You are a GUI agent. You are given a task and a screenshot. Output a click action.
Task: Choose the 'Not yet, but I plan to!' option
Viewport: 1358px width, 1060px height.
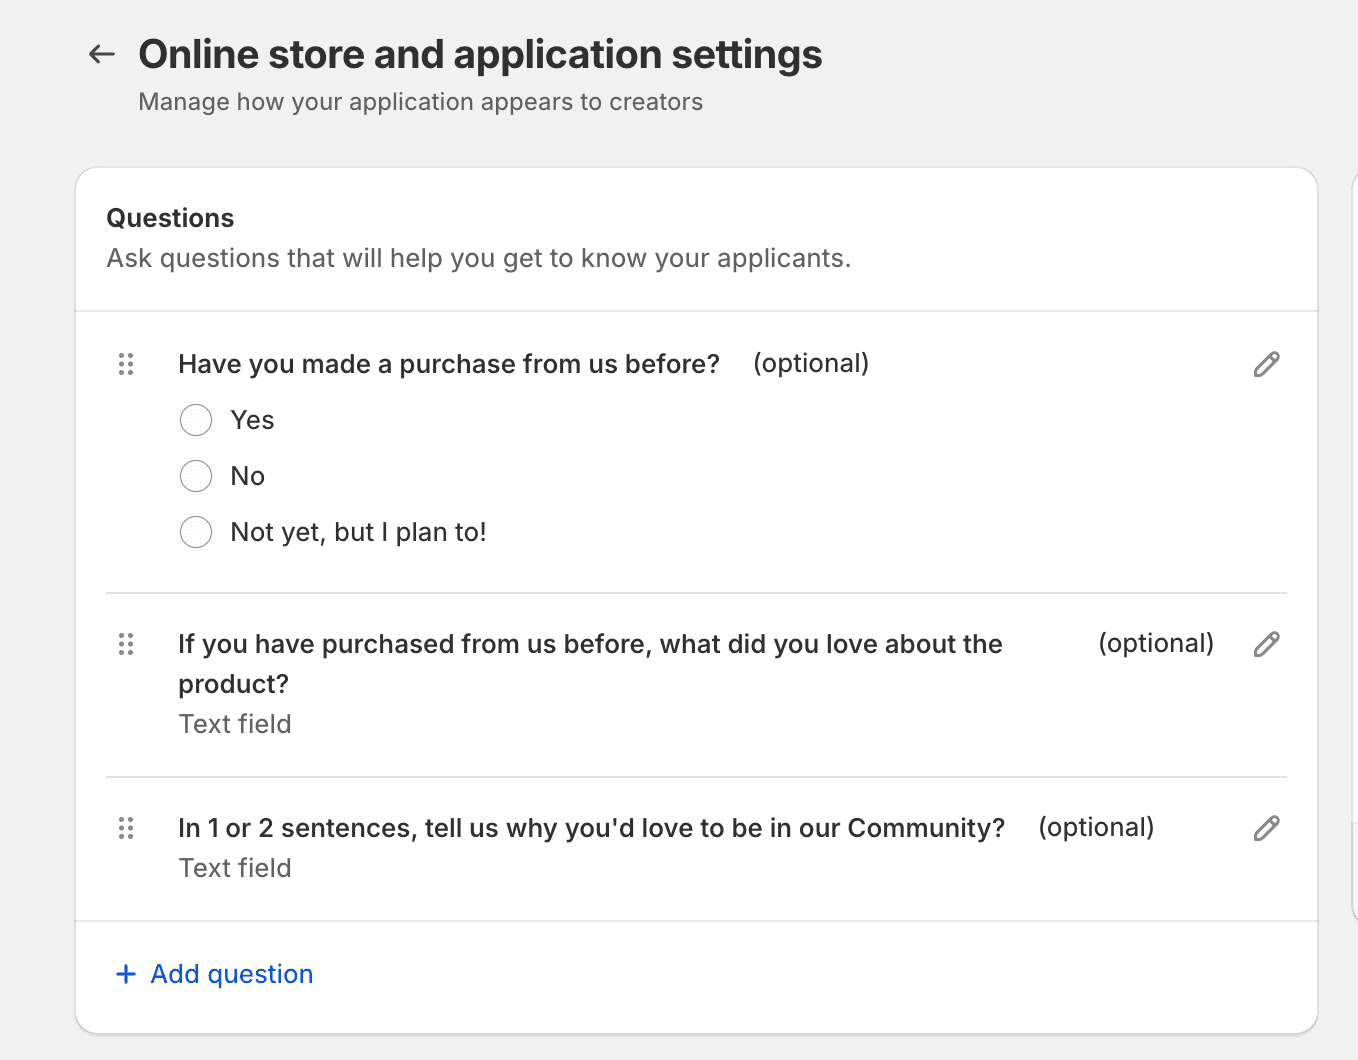pyautogui.click(x=196, y=532)
